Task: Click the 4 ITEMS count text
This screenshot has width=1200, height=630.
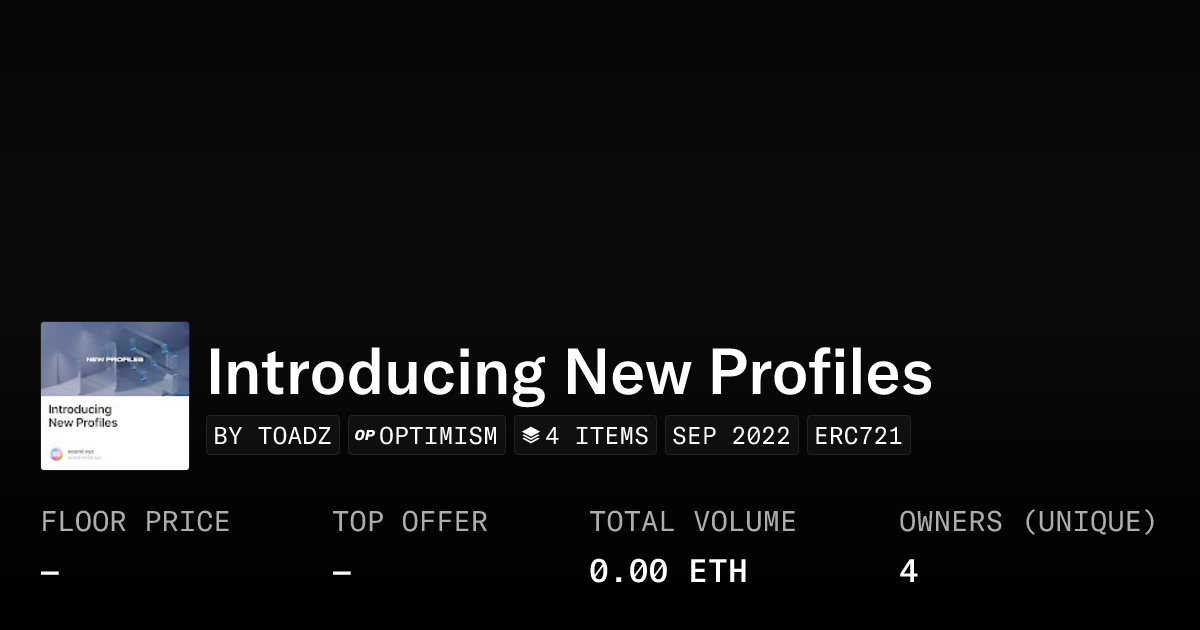Action: pyautogui.click(x=597, y=436)
